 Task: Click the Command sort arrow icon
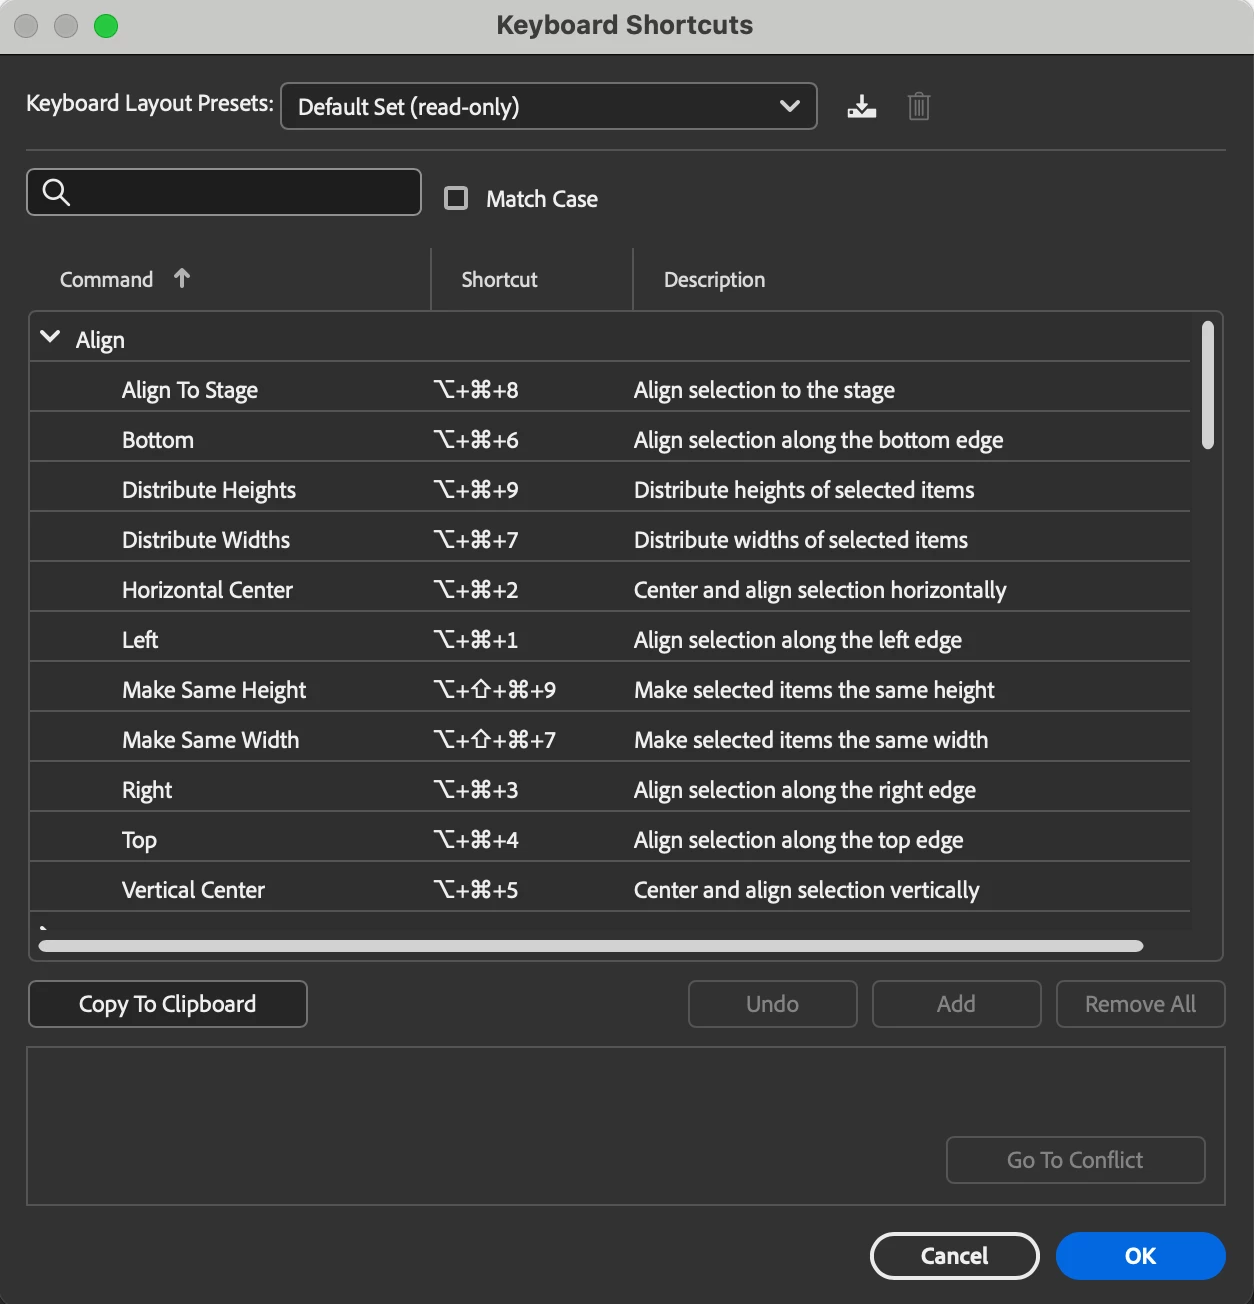[181, 278]
